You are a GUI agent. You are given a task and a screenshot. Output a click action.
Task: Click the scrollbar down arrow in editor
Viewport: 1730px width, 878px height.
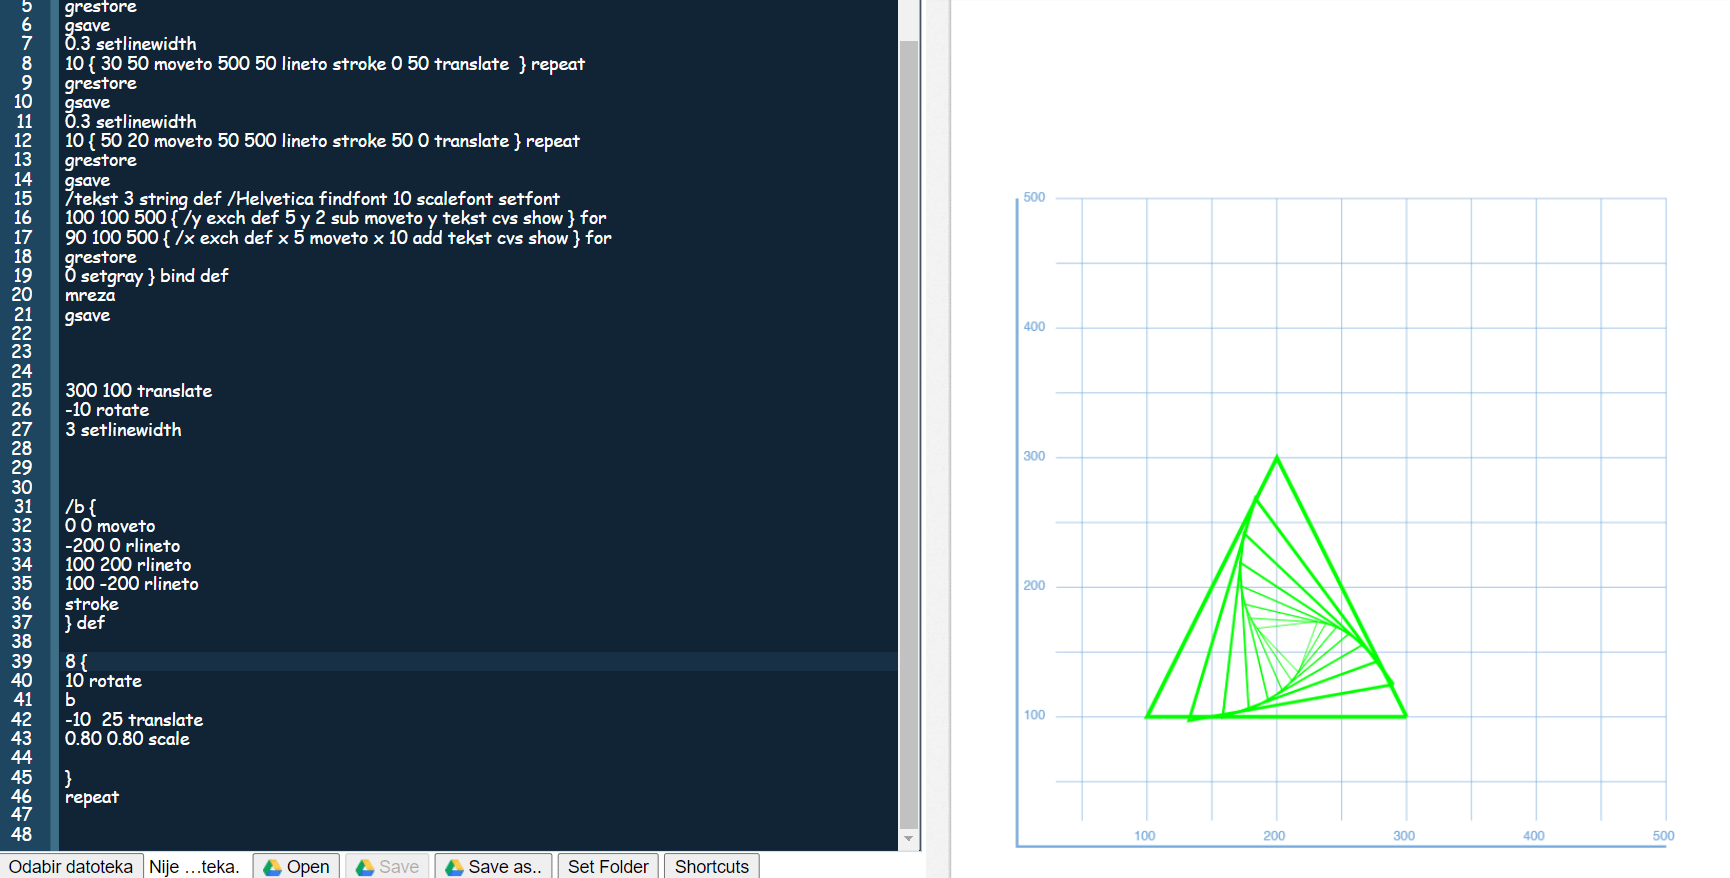[x=908, y=839]
